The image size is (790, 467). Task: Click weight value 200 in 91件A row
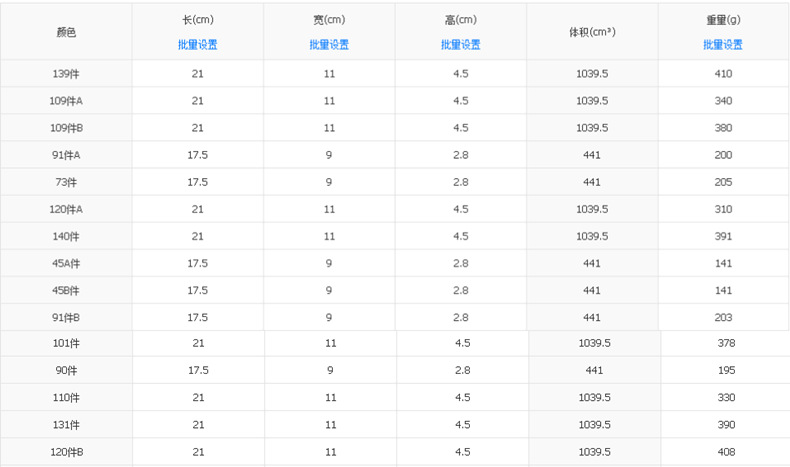[x=723, y=156]
